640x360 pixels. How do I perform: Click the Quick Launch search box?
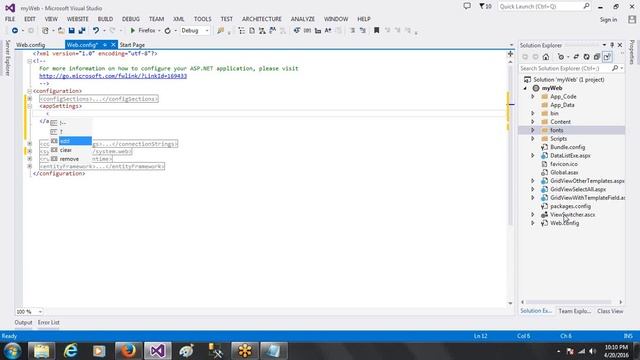[544, 7]
